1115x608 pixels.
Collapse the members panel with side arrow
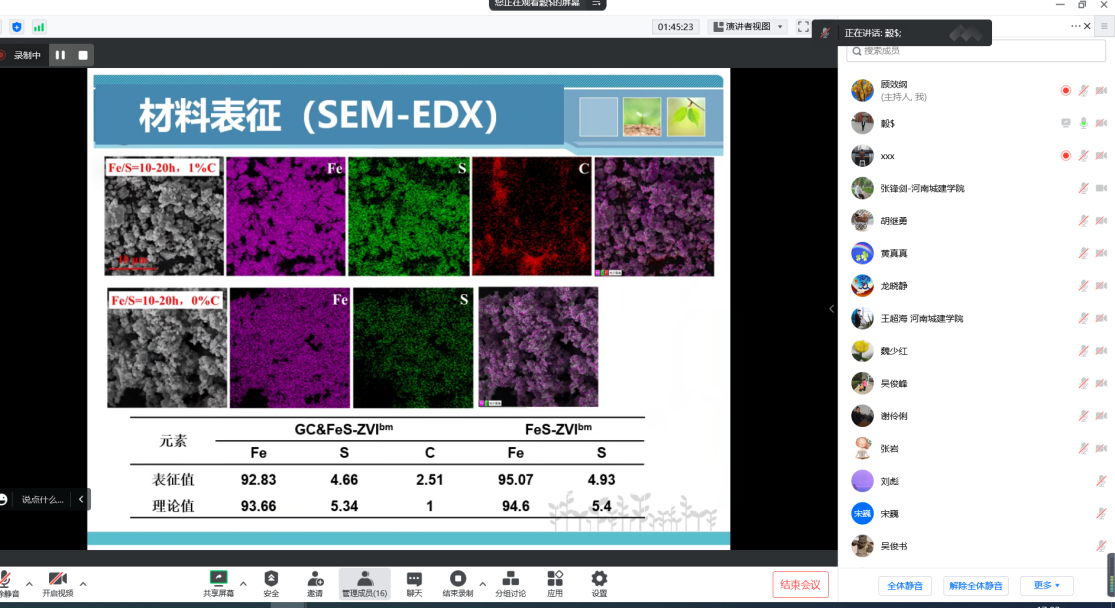click(831, 309)
